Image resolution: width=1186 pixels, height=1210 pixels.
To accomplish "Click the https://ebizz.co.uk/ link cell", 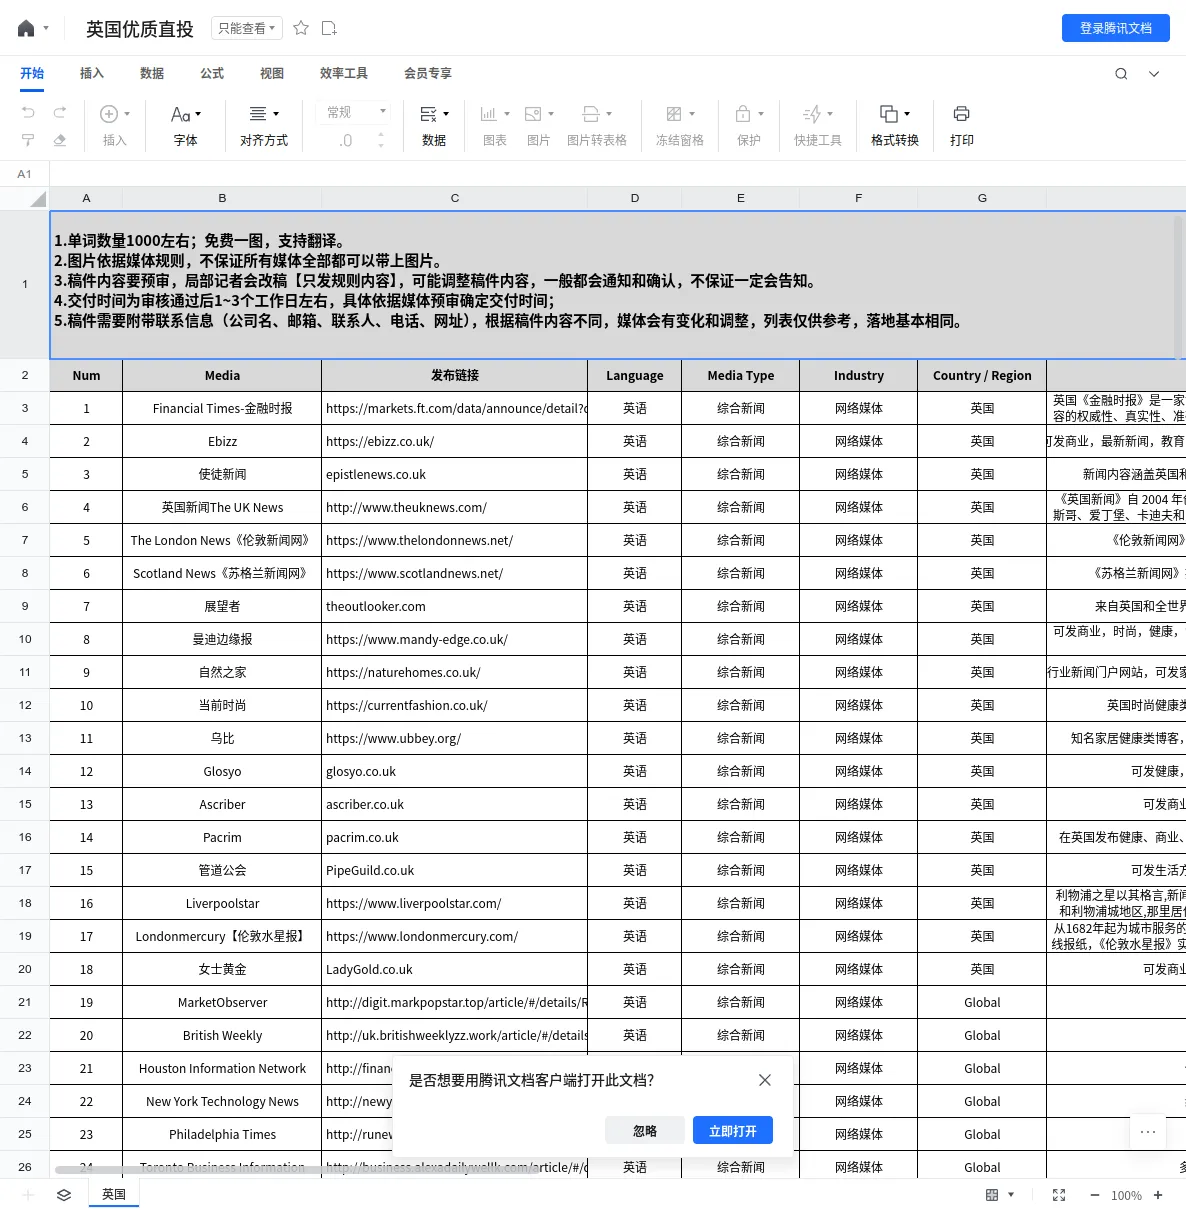I will pos(455,441).
